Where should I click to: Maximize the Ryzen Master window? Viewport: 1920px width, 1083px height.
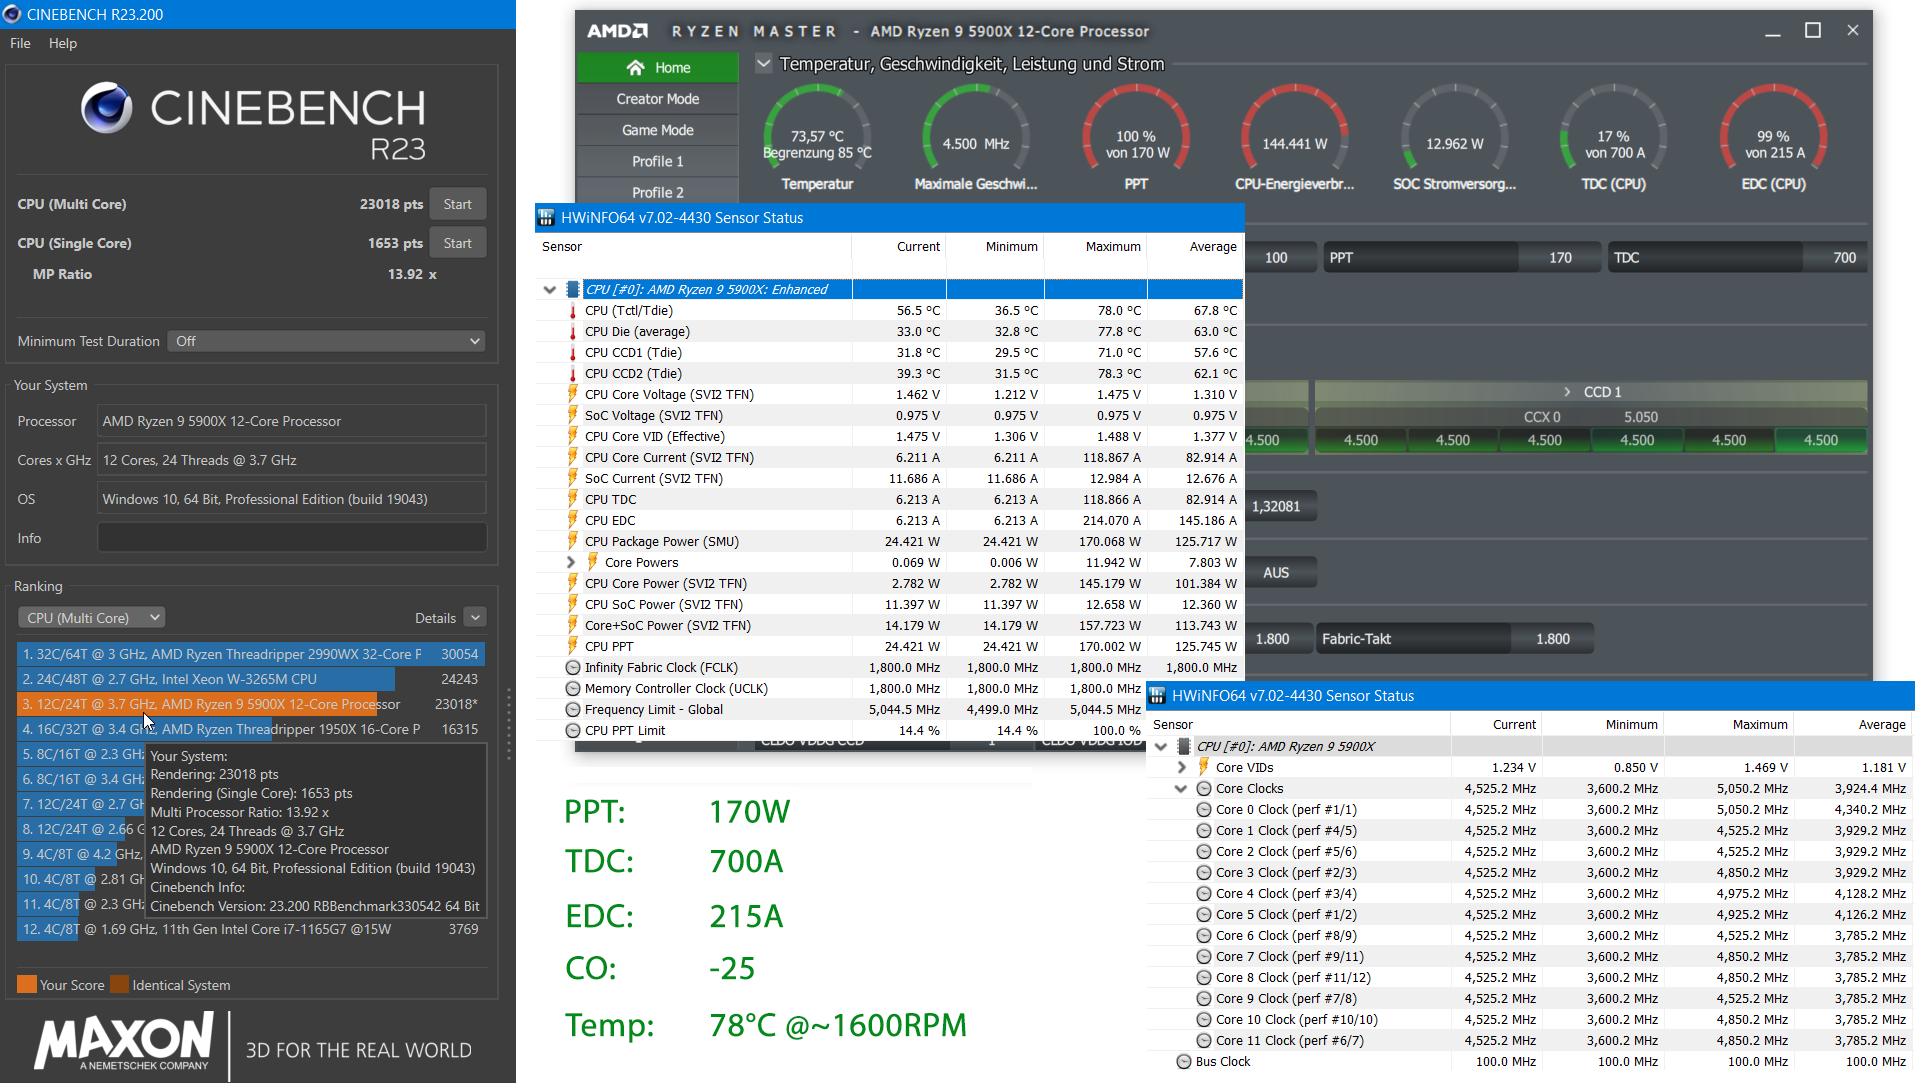(1812, 31)
